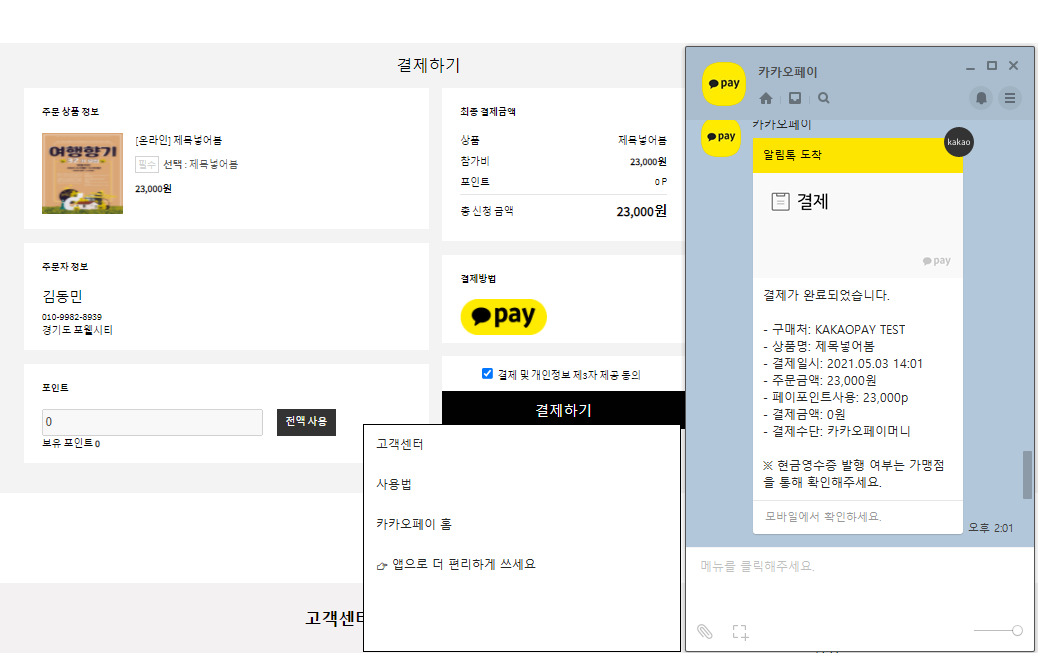Click the product title [온라인] 제목넣어봄
1038x653 pixels.
(179, 140)
